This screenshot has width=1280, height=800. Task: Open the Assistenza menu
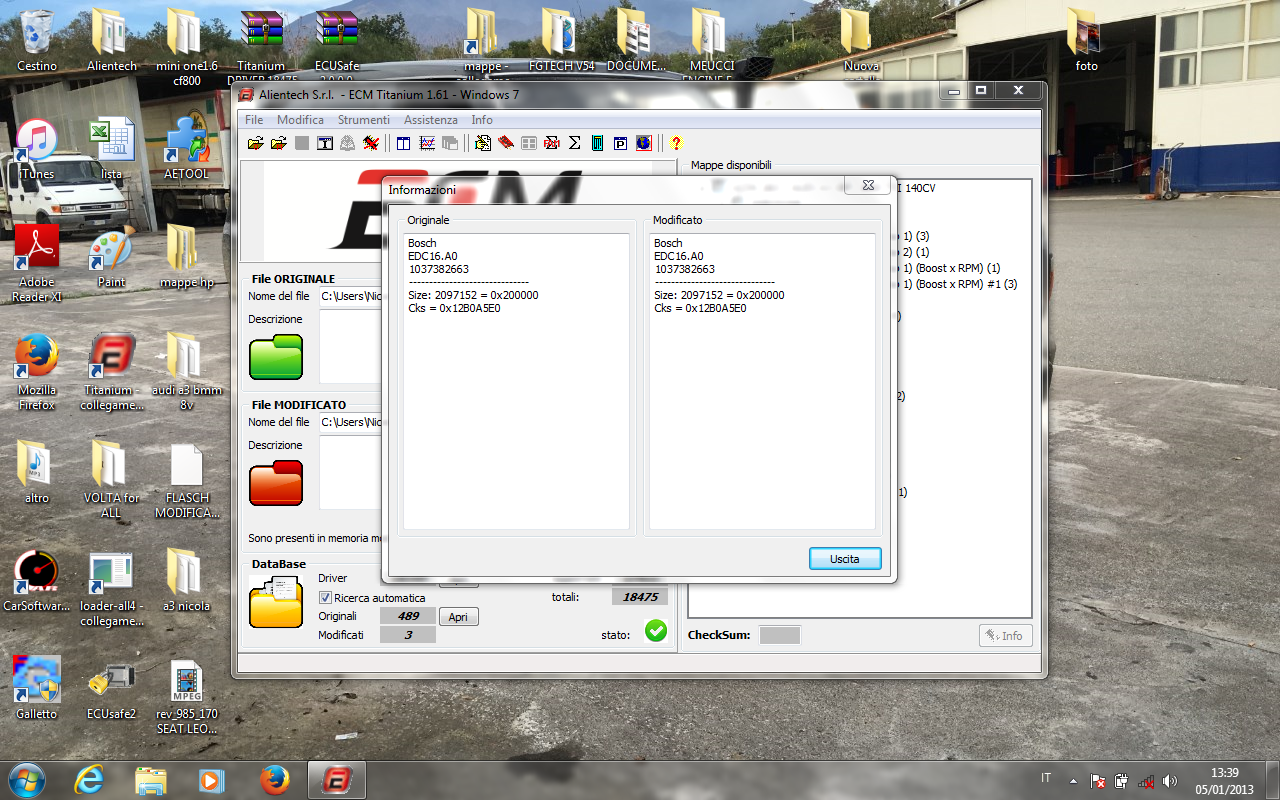431,120
